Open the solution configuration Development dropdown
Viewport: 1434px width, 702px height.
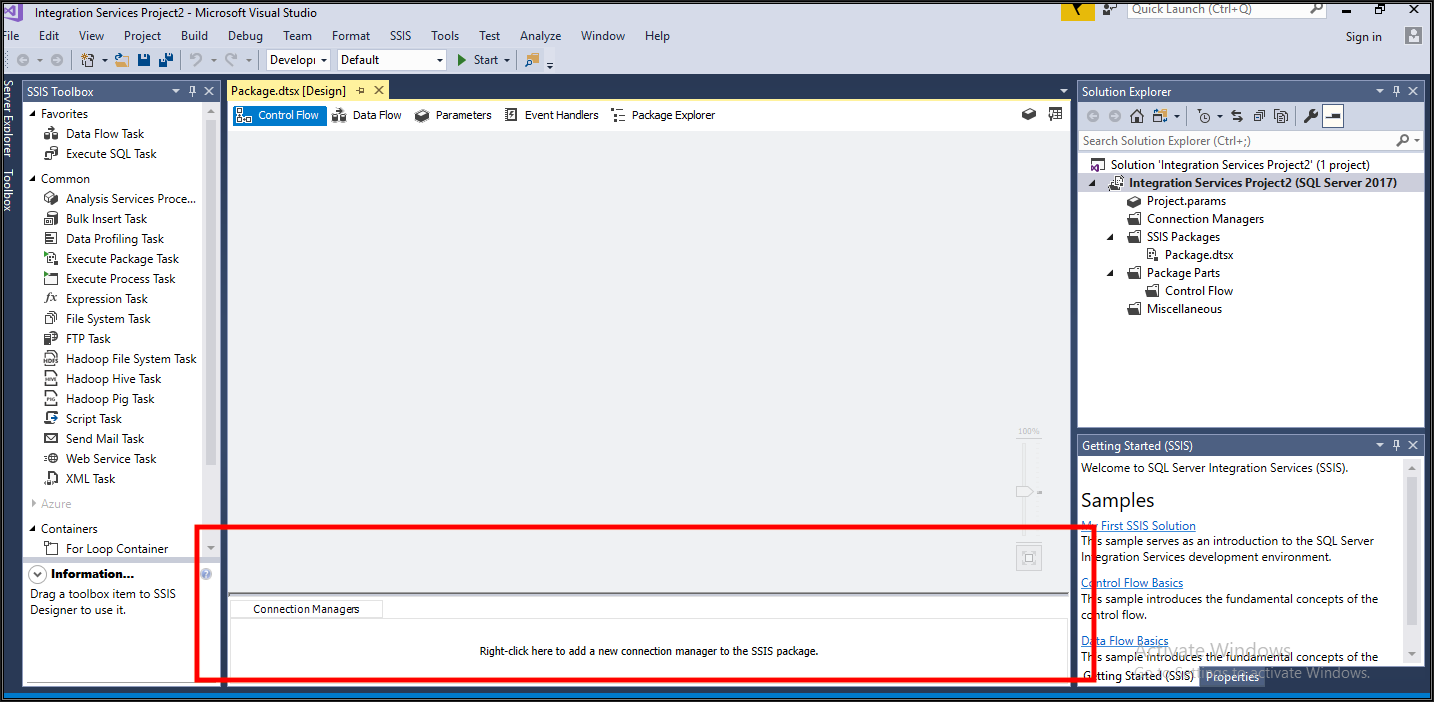pos(298,60)
